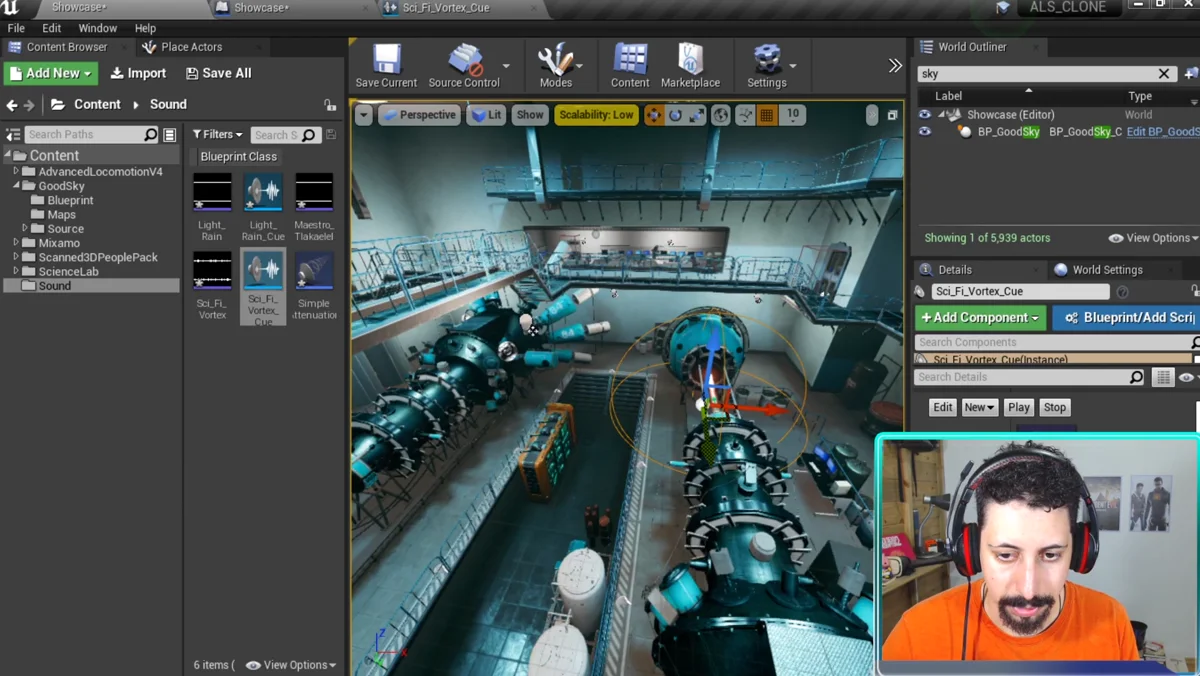Viewport: 1200px width, 676px height.
Task: Click the Edit BP_GoodSky link
Action: 1163,132
